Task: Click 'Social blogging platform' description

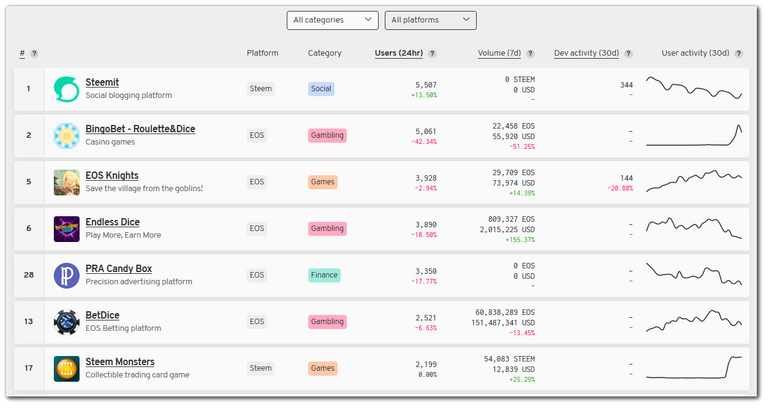Action: [x=129, y=95]
